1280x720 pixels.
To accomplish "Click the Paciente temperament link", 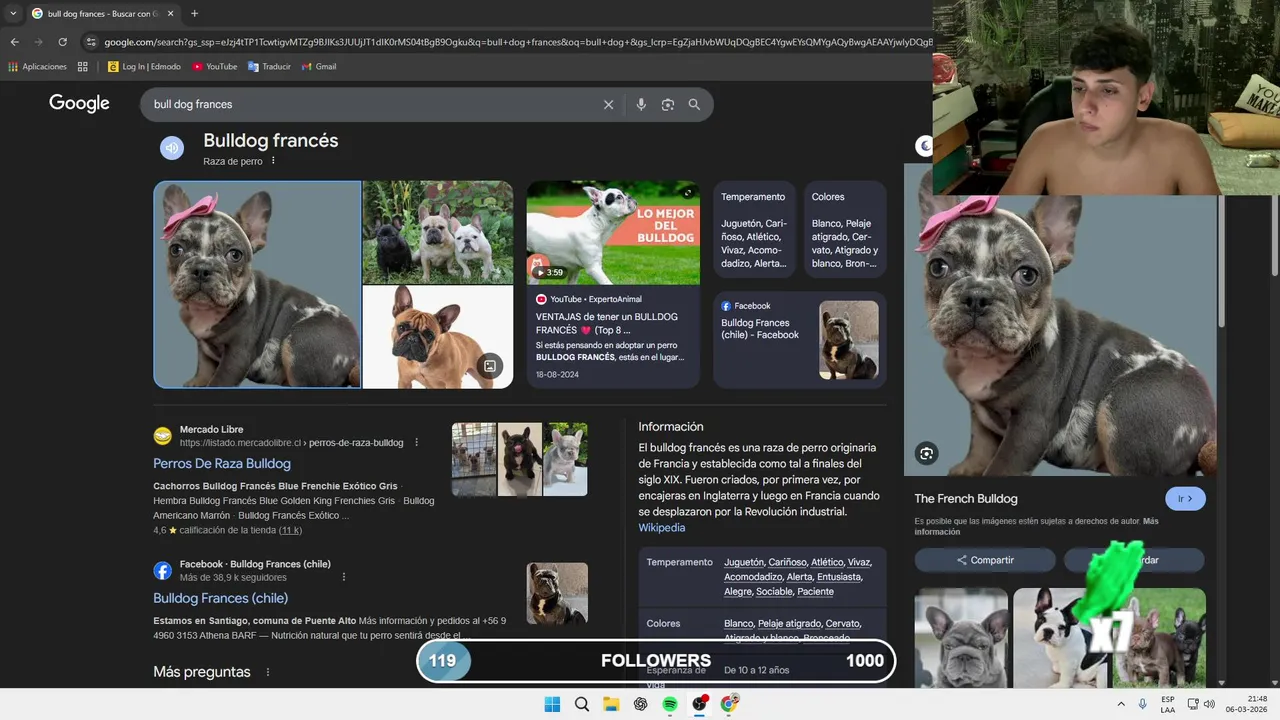I will [x=815, y=592].
